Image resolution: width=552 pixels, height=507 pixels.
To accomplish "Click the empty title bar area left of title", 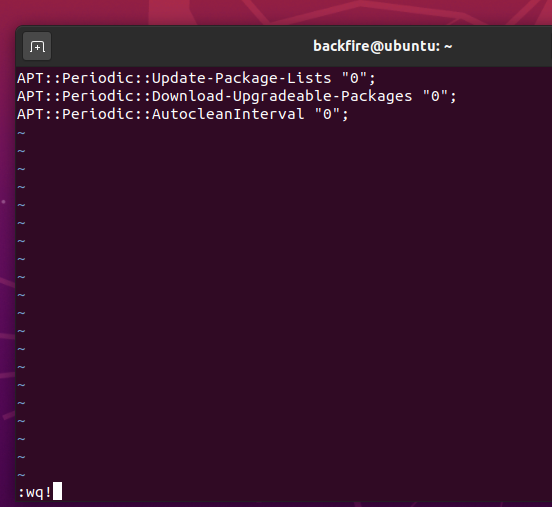I will click(x=176, y=46).
